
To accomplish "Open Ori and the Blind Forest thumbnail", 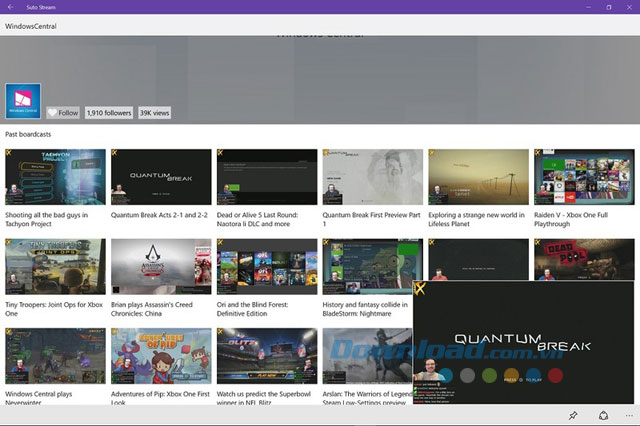I will pos(267,266).
